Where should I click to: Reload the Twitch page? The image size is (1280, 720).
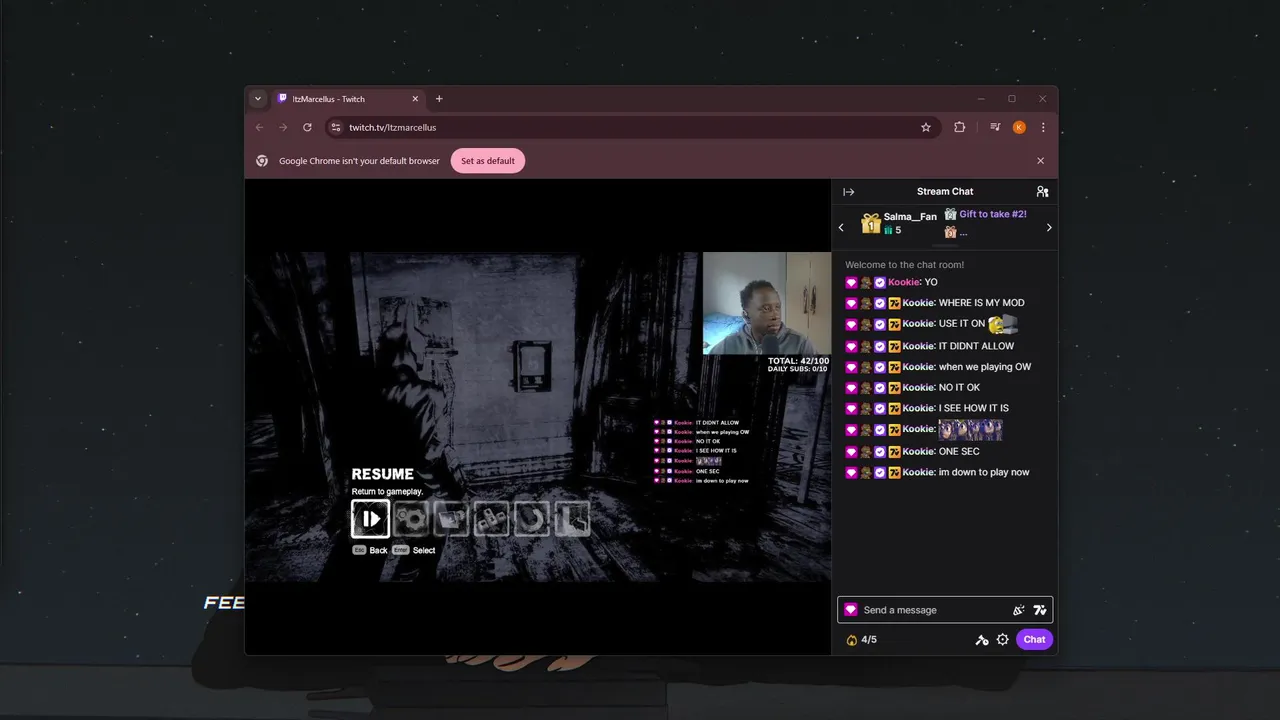307,128
